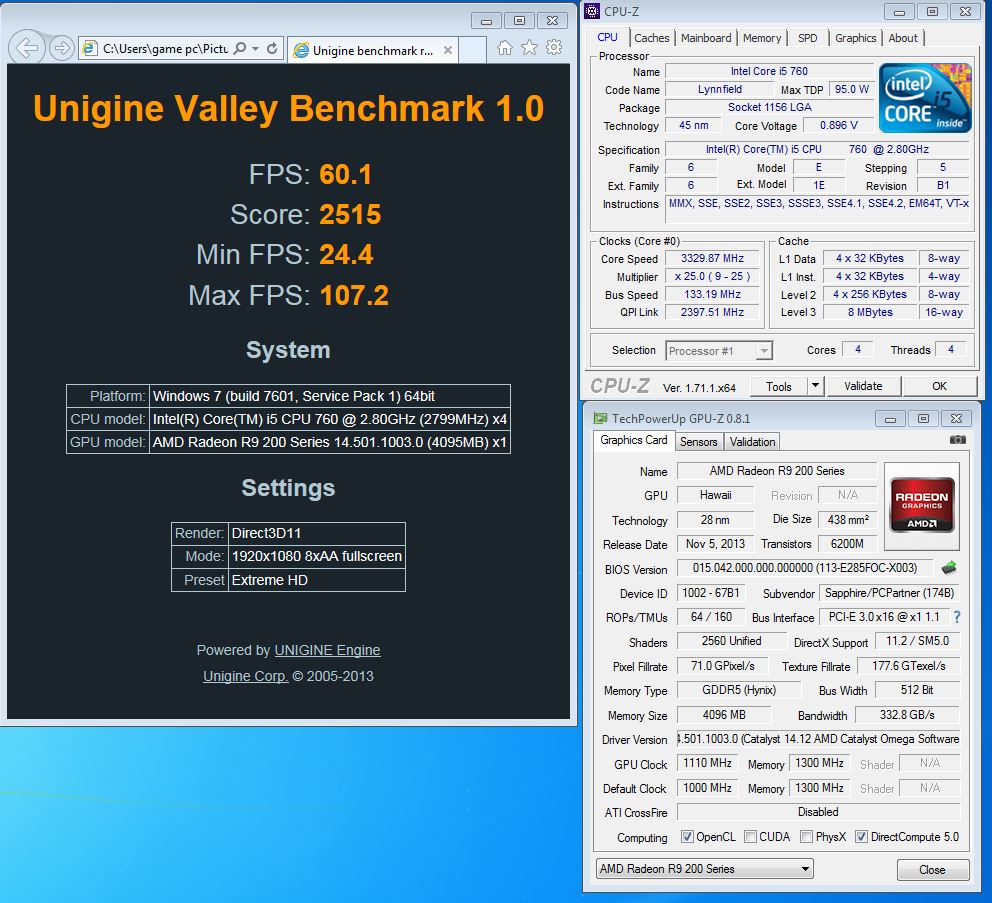Save BIOS using the chip icon
This screenshot has height=903, width=992.
pyautogui.click(x=948, y=568)
